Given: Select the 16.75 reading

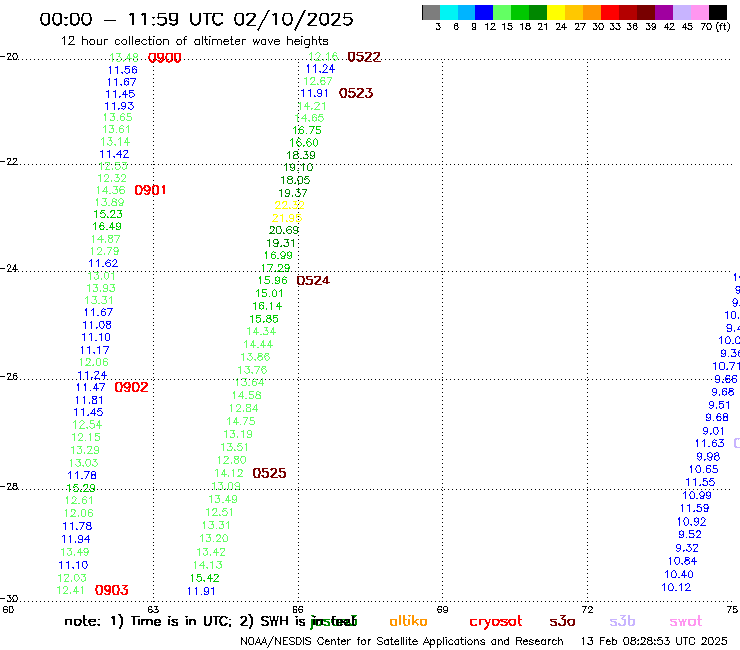Looking at the screenshot, I should click(x=307, y=130).
